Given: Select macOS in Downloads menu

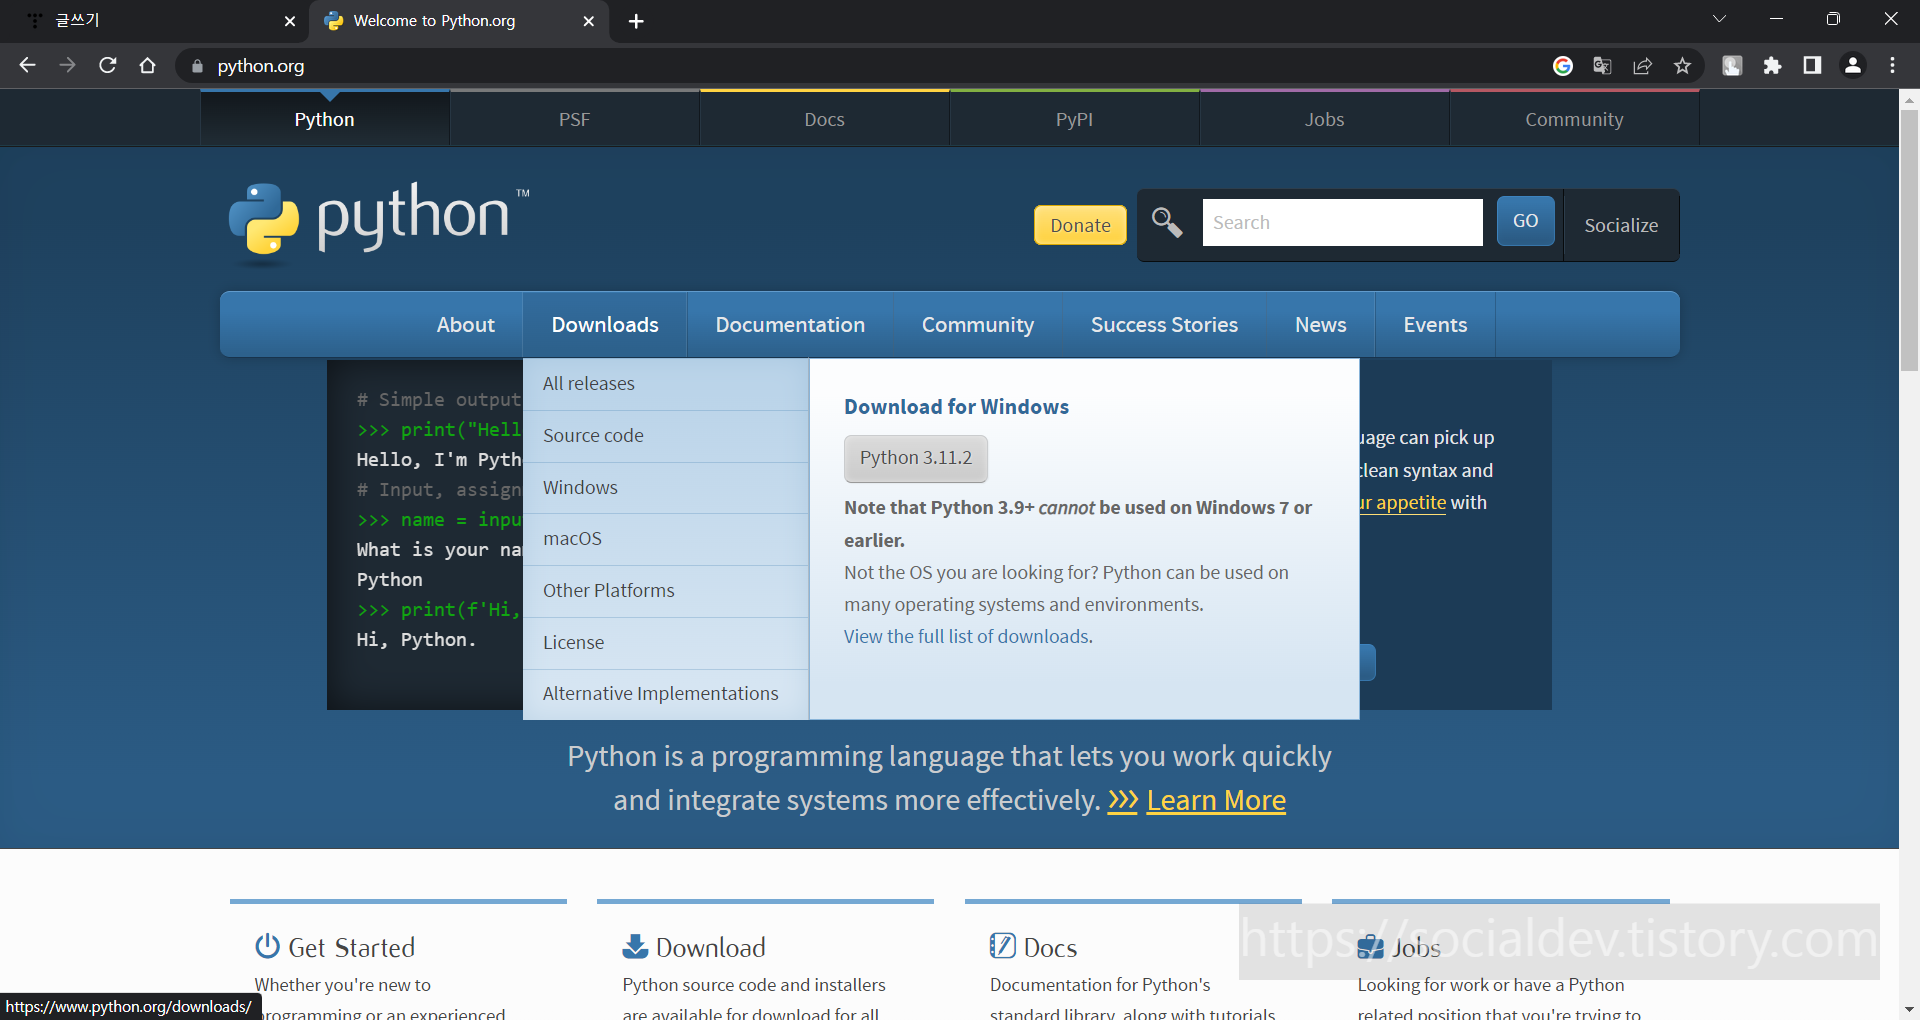Looking at the screenshot, I should [x=665, y=539].
